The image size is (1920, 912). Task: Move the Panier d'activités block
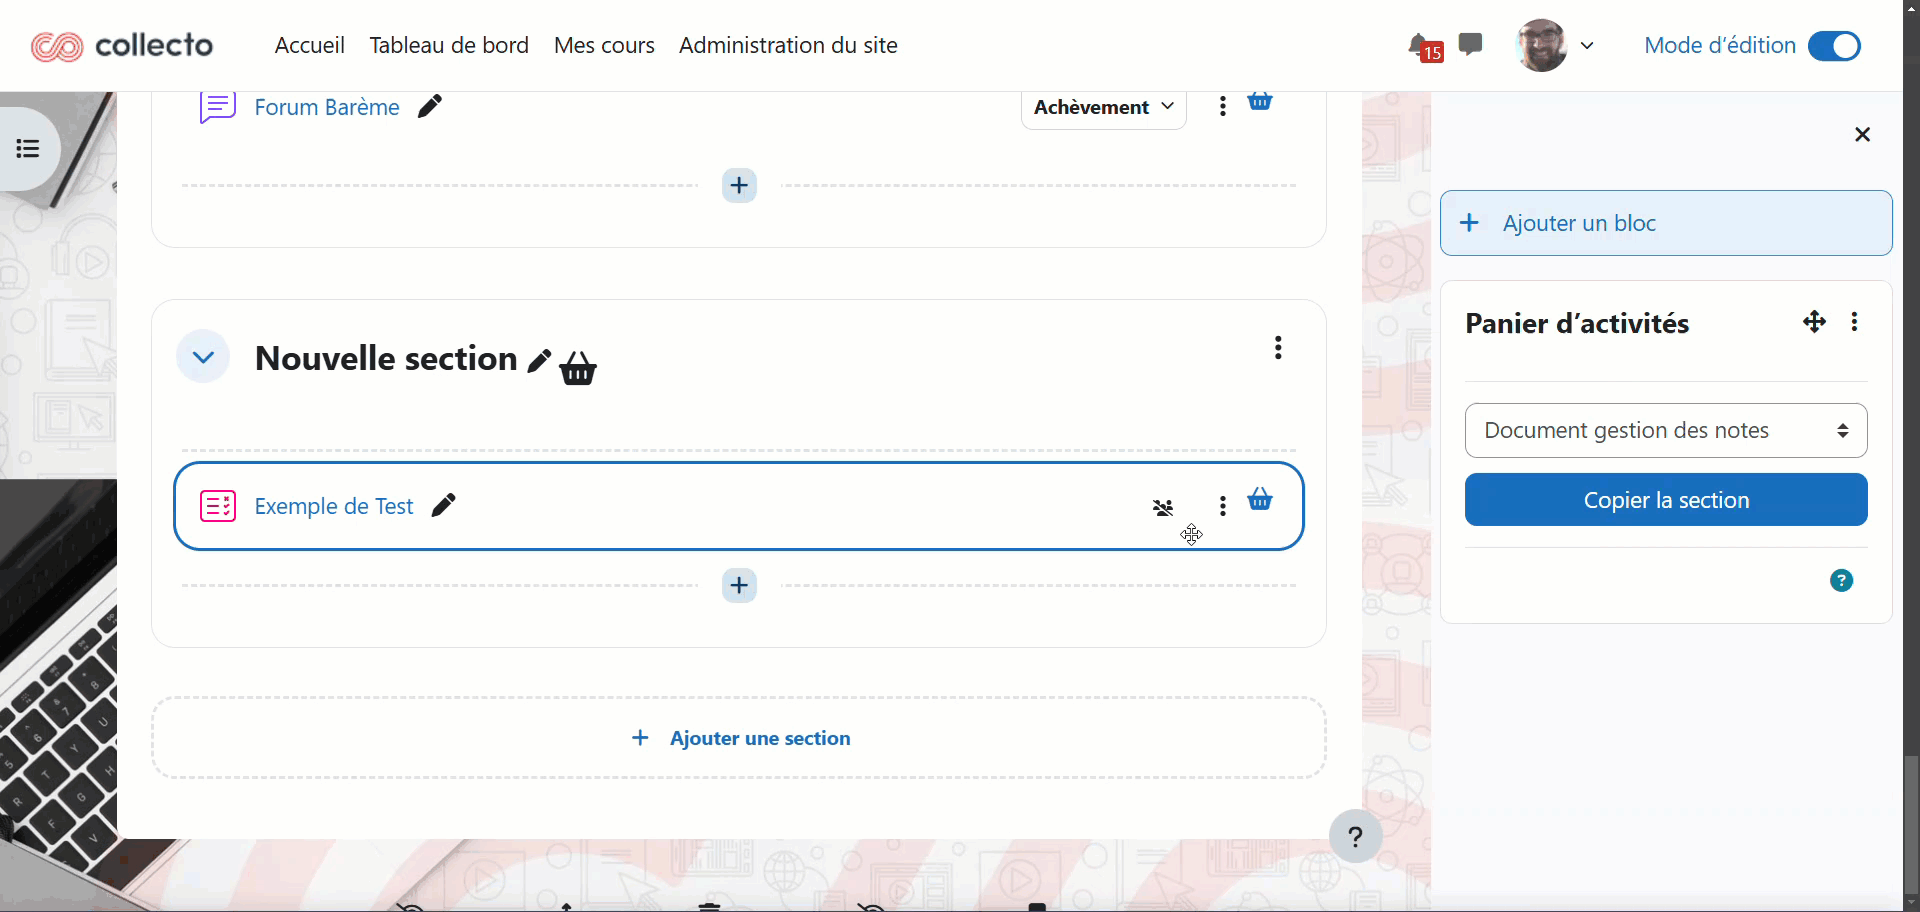tap(1814, 322)
